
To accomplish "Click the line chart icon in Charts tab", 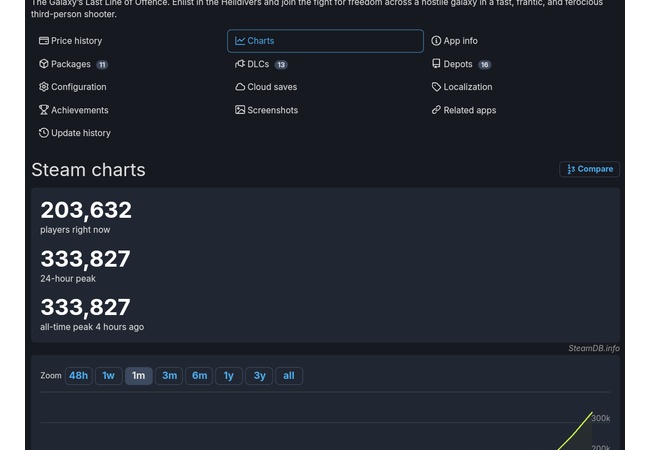I will click(240, 41).
